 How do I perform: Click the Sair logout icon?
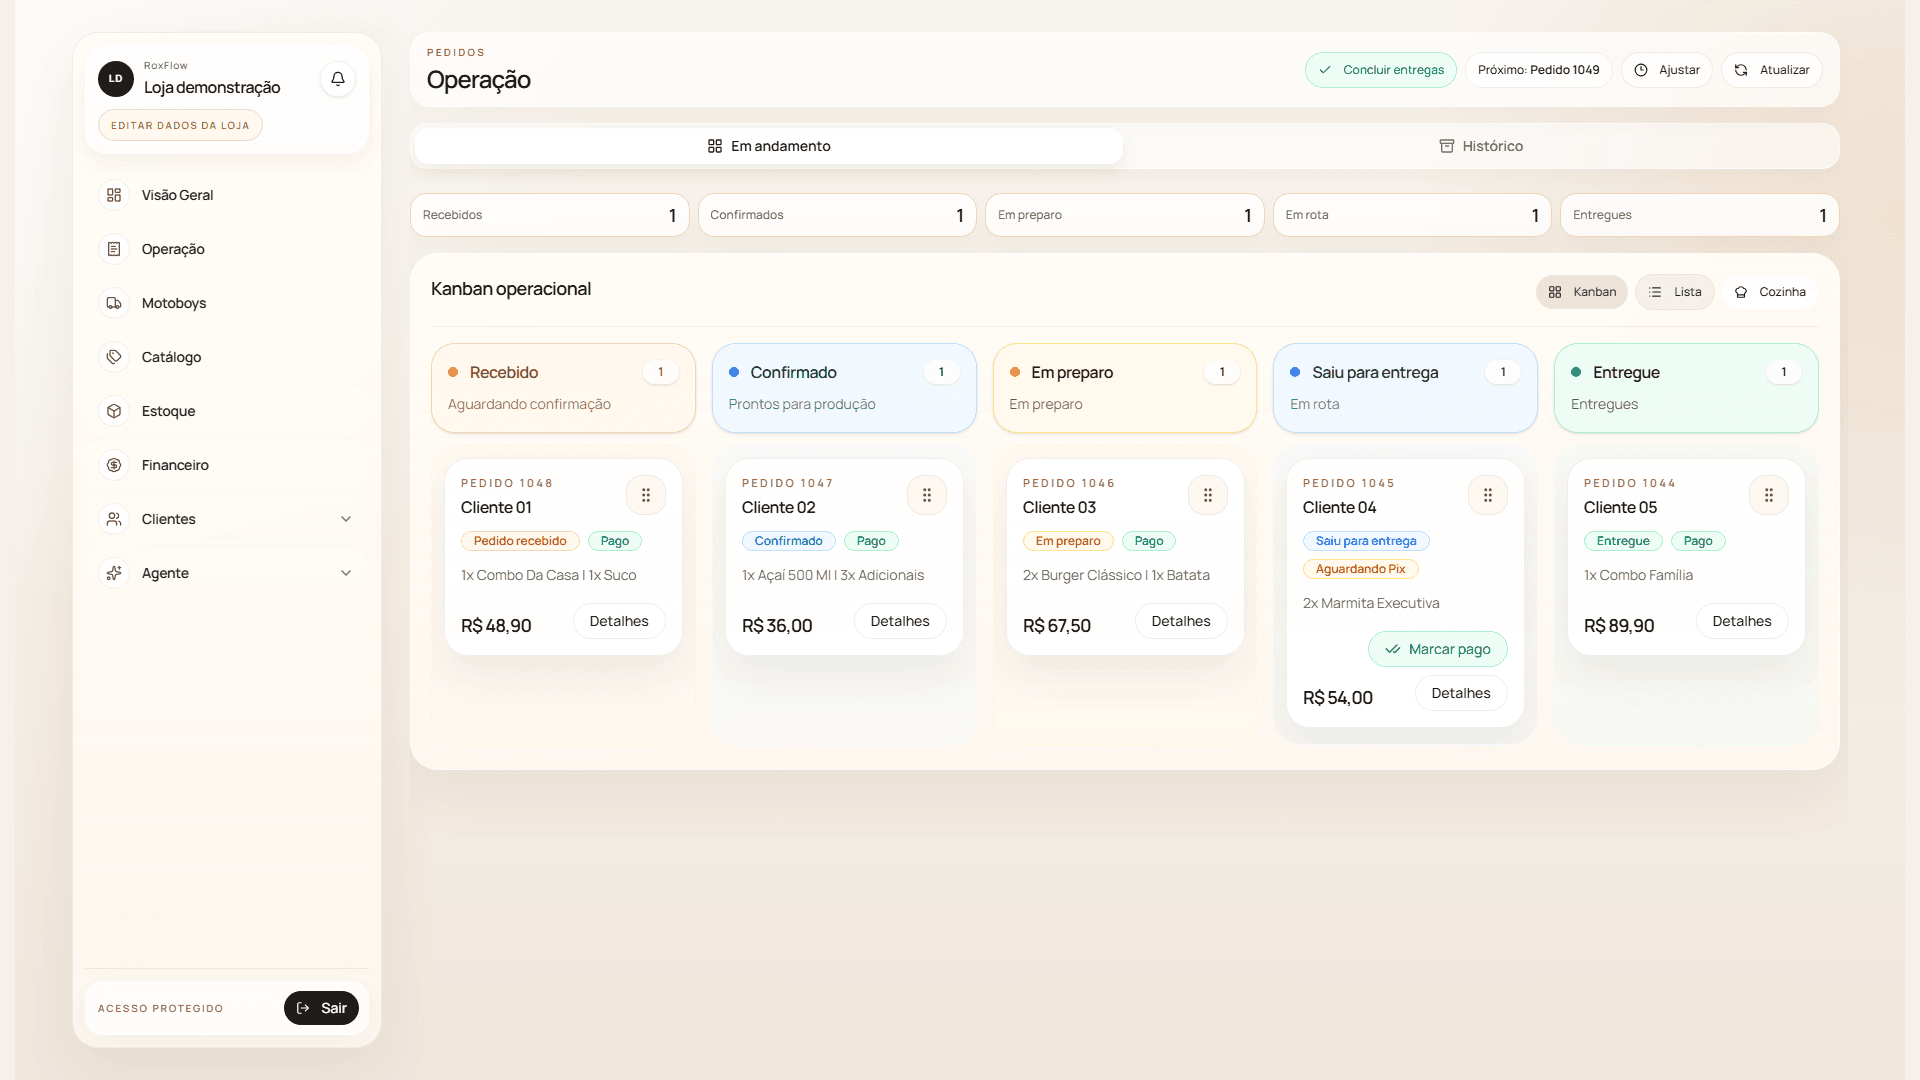click(303, 1008)
